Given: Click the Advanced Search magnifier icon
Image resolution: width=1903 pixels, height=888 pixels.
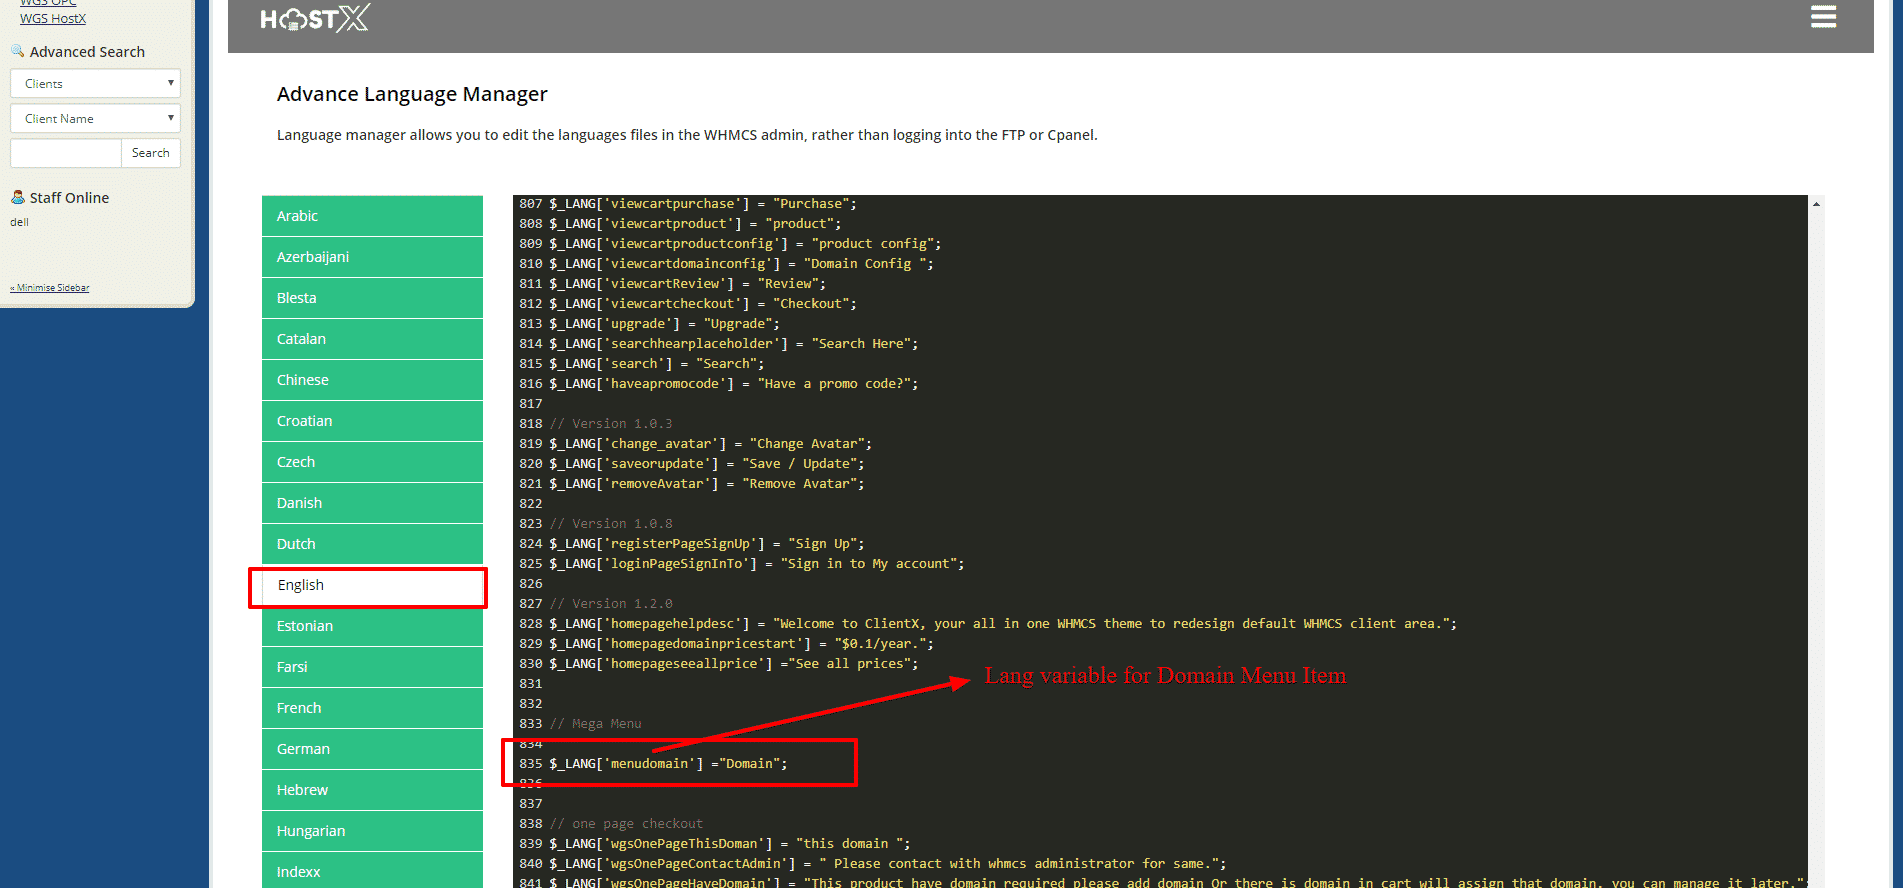Looking at the screenshot, I should coord(17,51).
